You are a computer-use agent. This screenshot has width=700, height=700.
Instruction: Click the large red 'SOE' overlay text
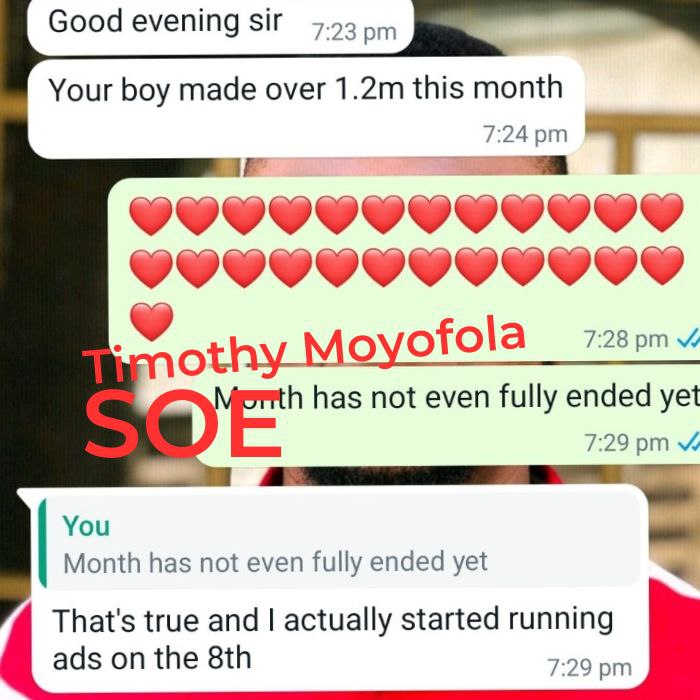[182, 424]
